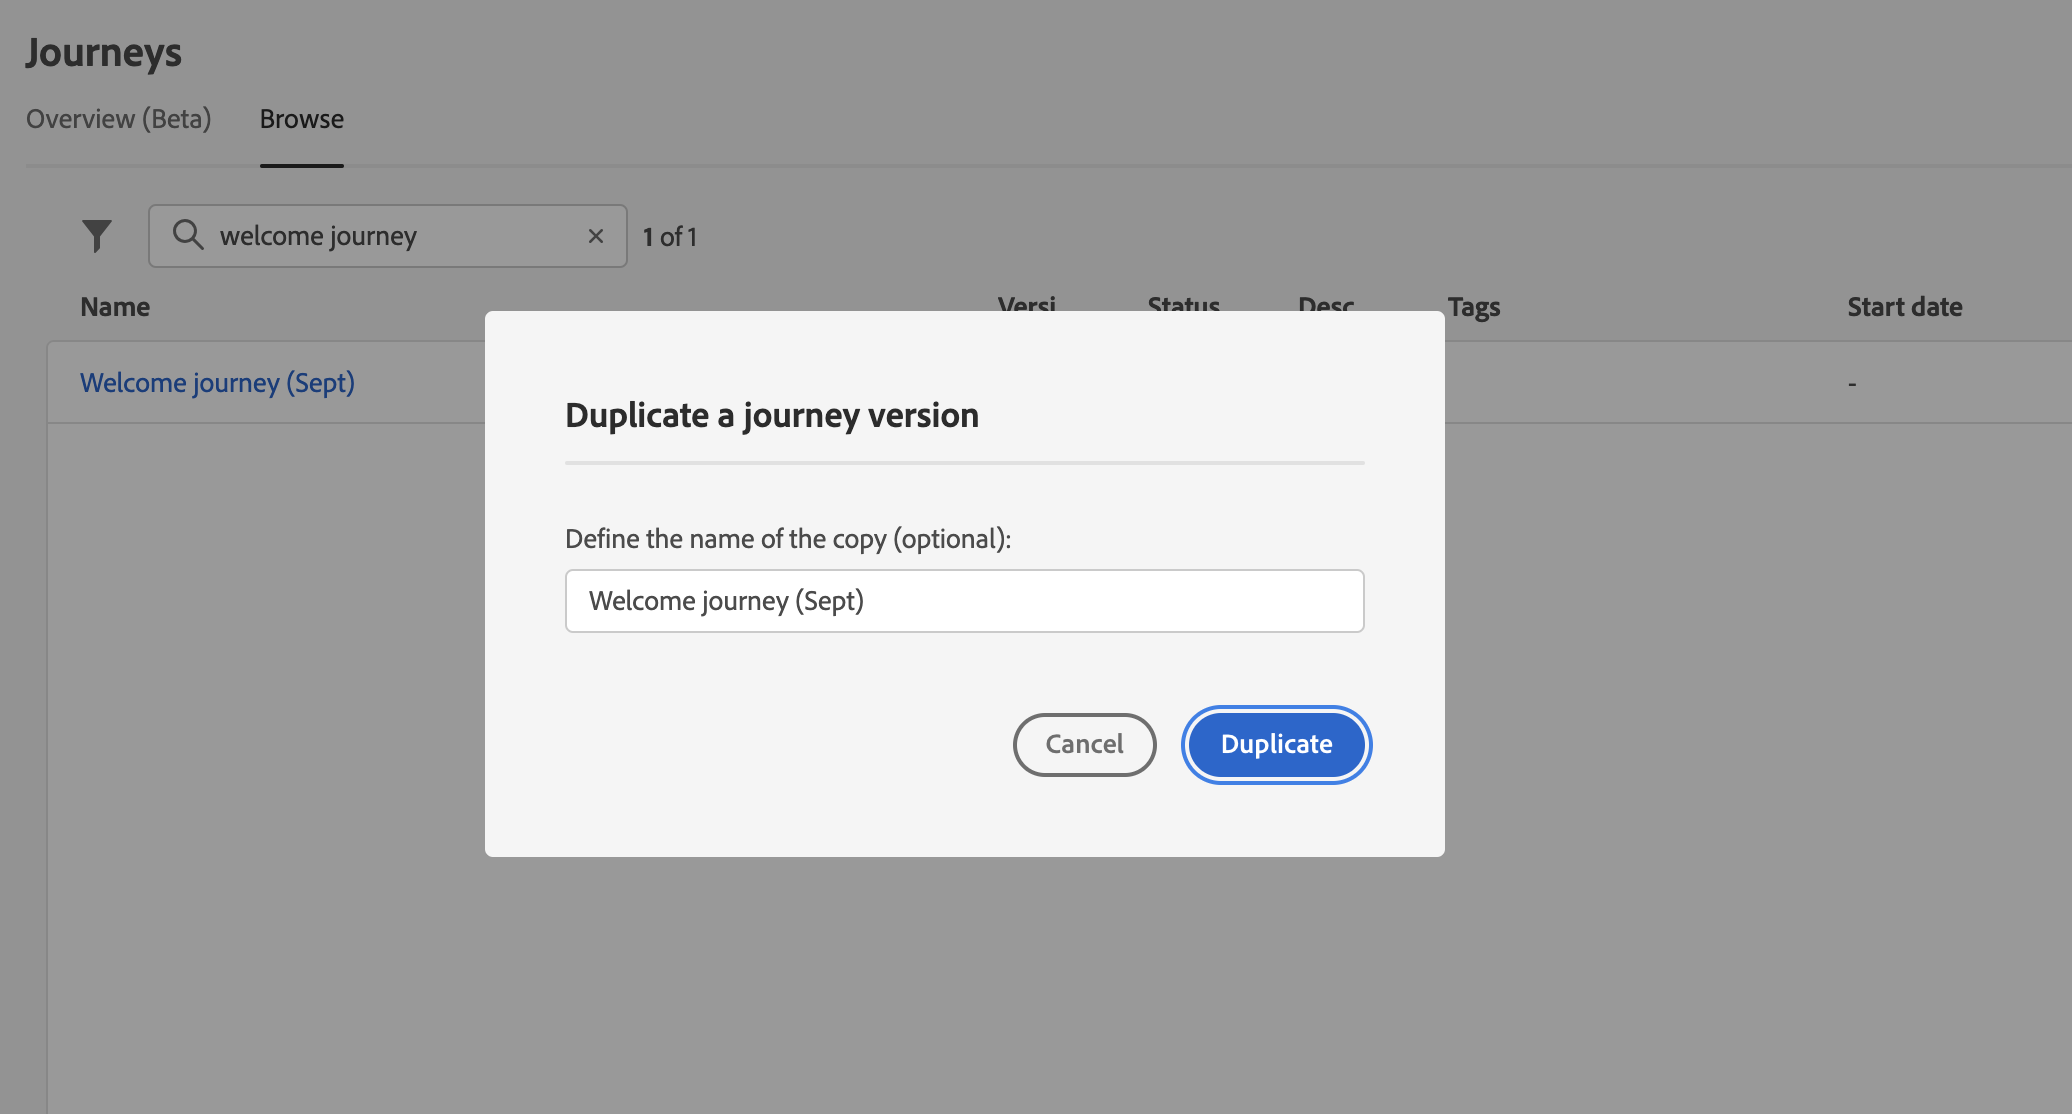Screen dimensions: 2072x1114
Task: Click the Status column header
Action: (1183, 303)
